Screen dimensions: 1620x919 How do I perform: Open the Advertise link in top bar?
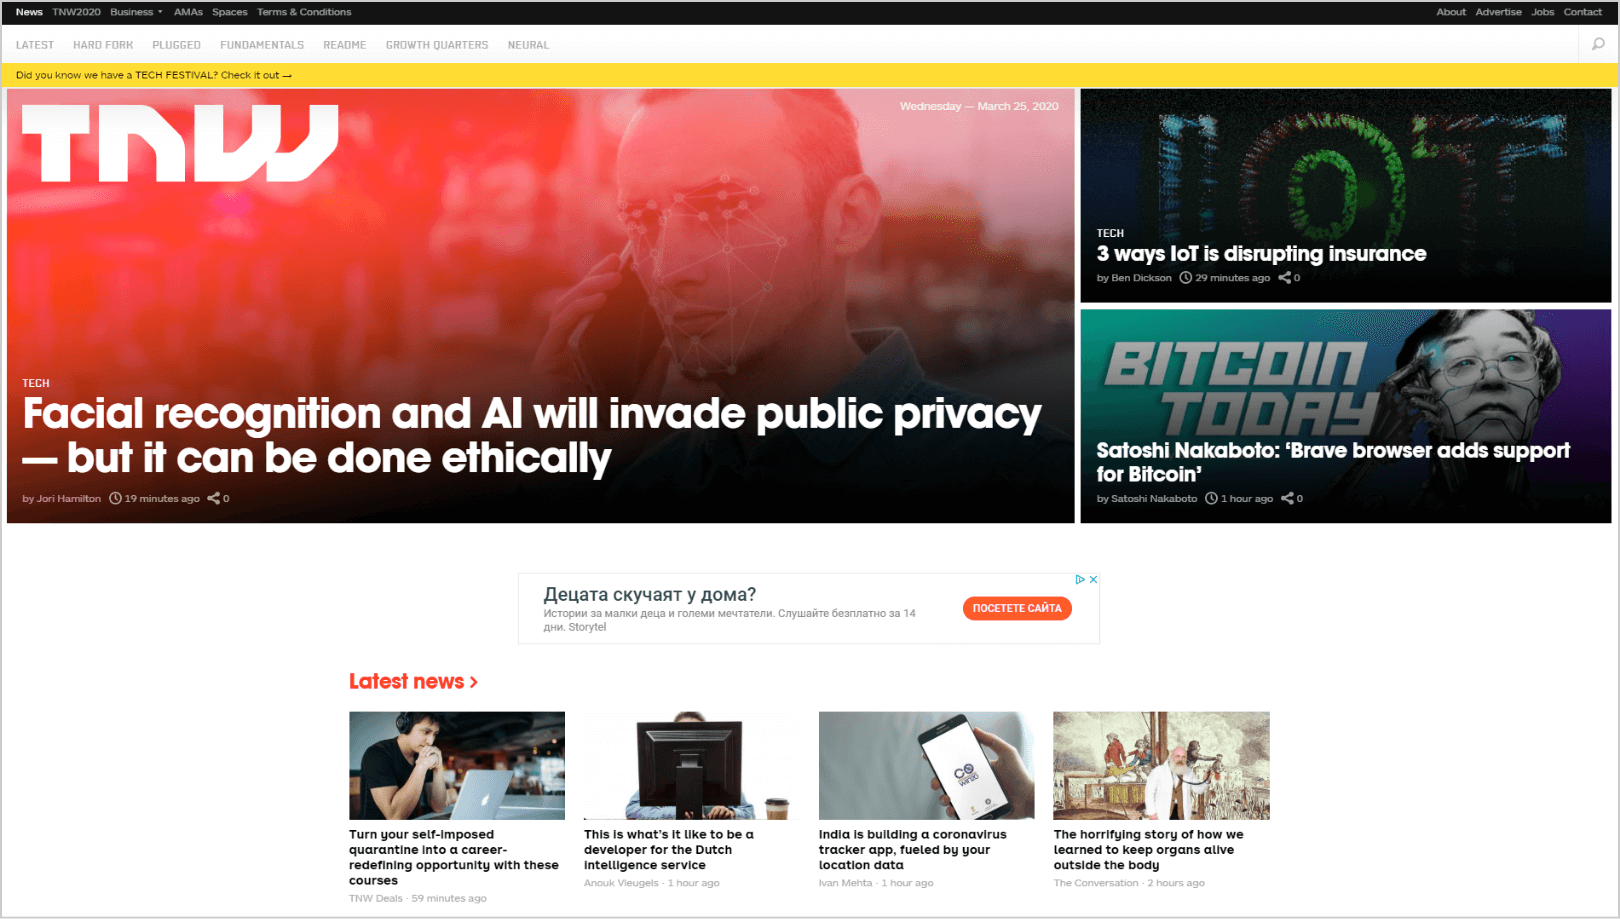1498,12
